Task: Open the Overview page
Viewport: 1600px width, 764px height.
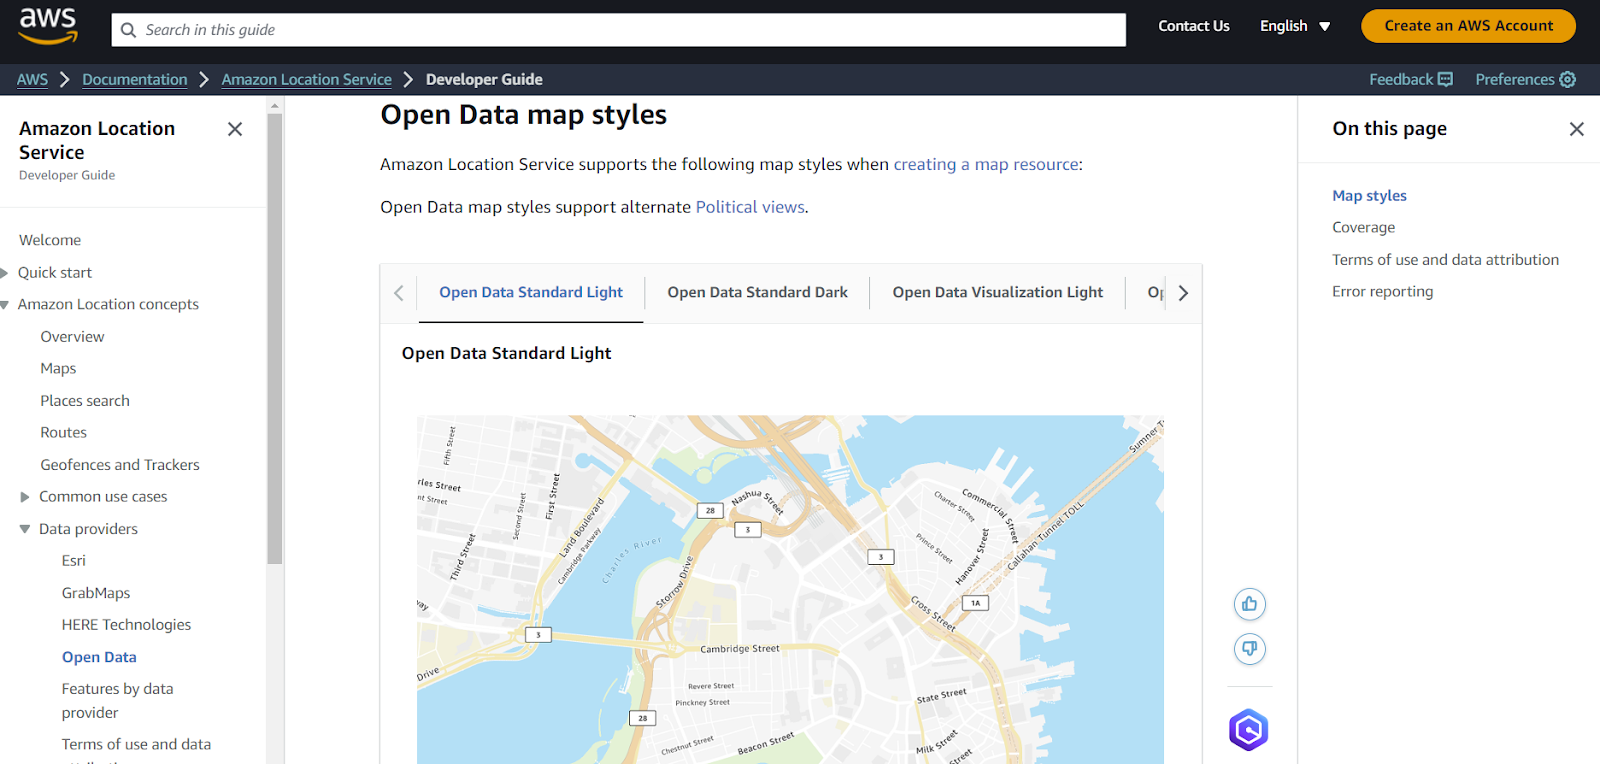Action: tap(72, 337)
